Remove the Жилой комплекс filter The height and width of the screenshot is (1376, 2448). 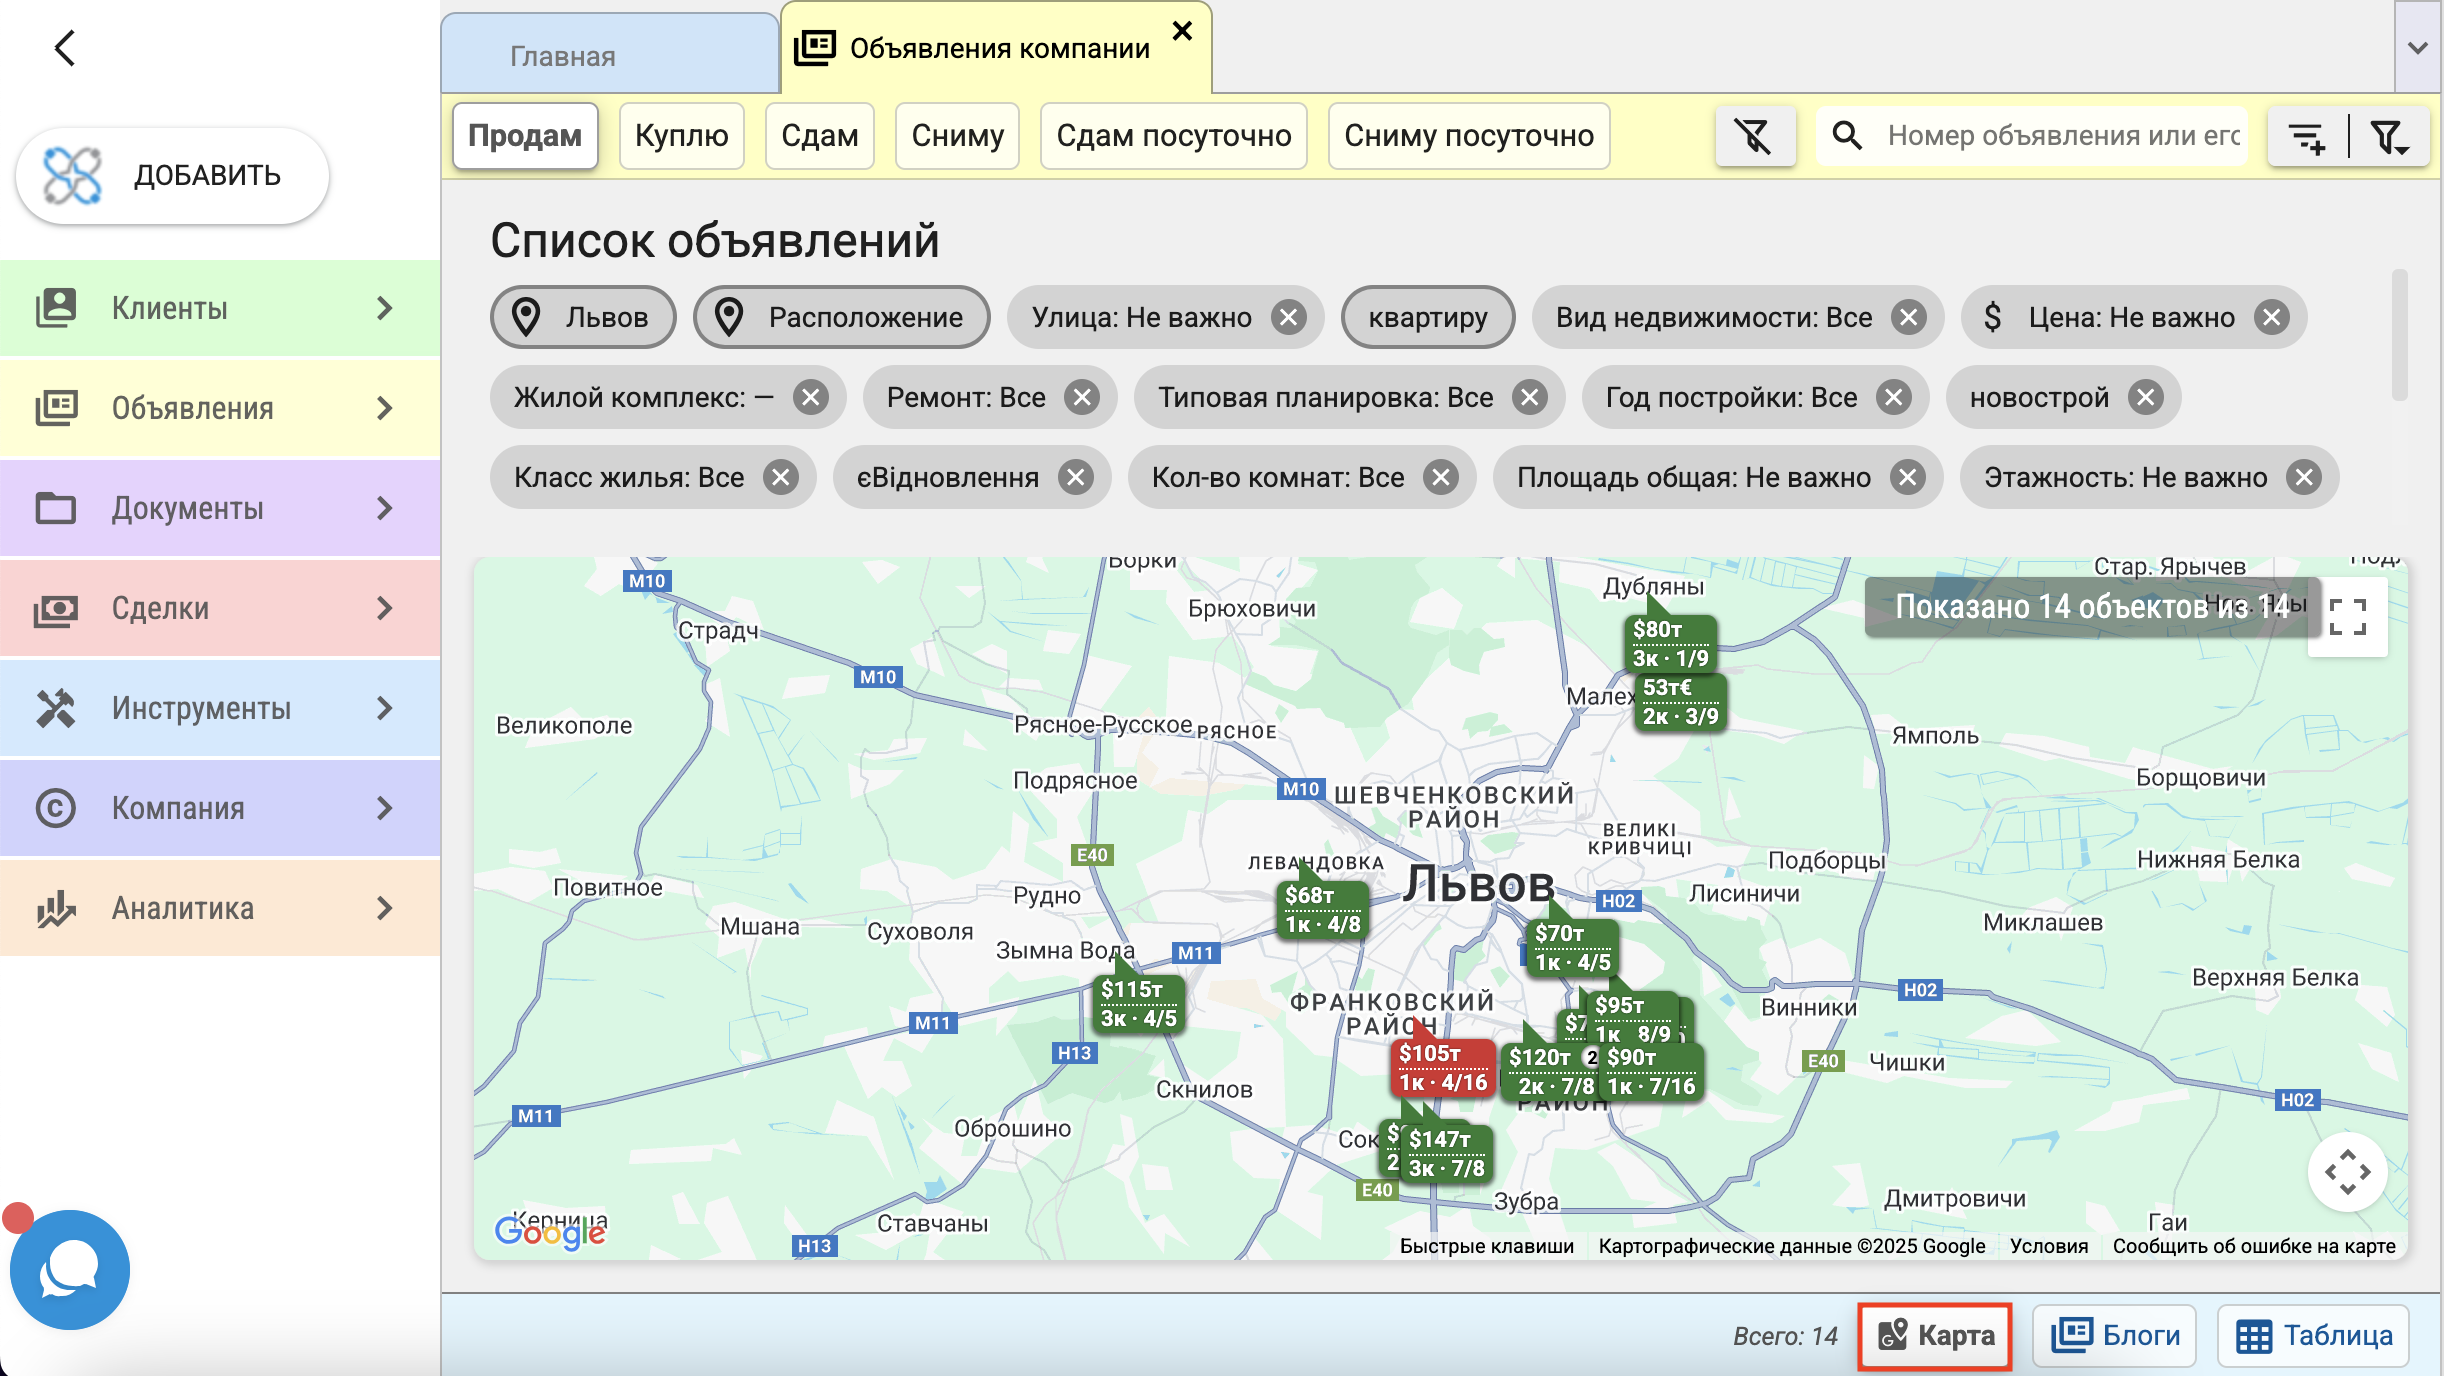tap(811, 397)
